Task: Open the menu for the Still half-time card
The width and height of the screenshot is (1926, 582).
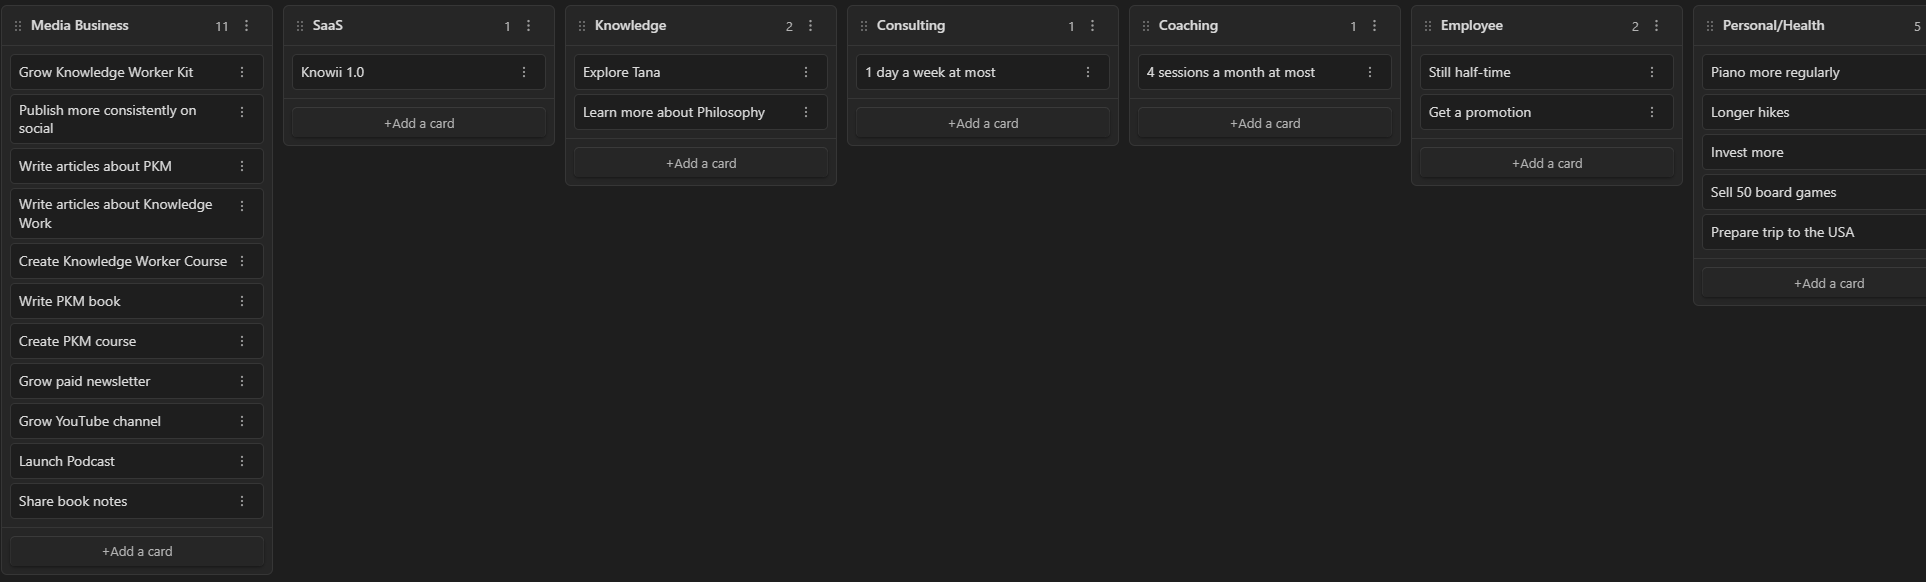Action: [x=1652, y=72]
